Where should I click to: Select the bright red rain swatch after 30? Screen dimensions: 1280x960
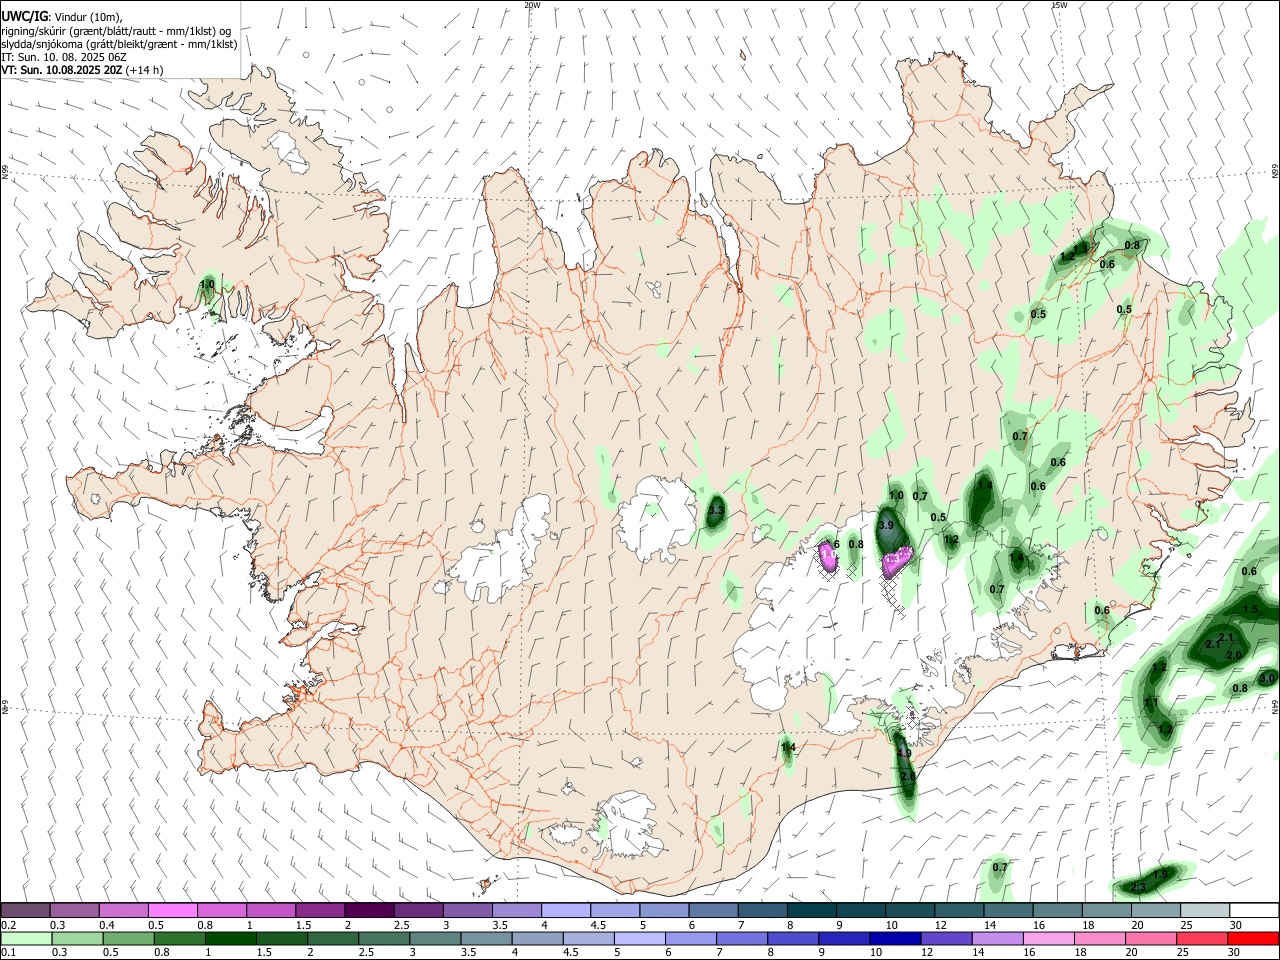pos(1255,938)
